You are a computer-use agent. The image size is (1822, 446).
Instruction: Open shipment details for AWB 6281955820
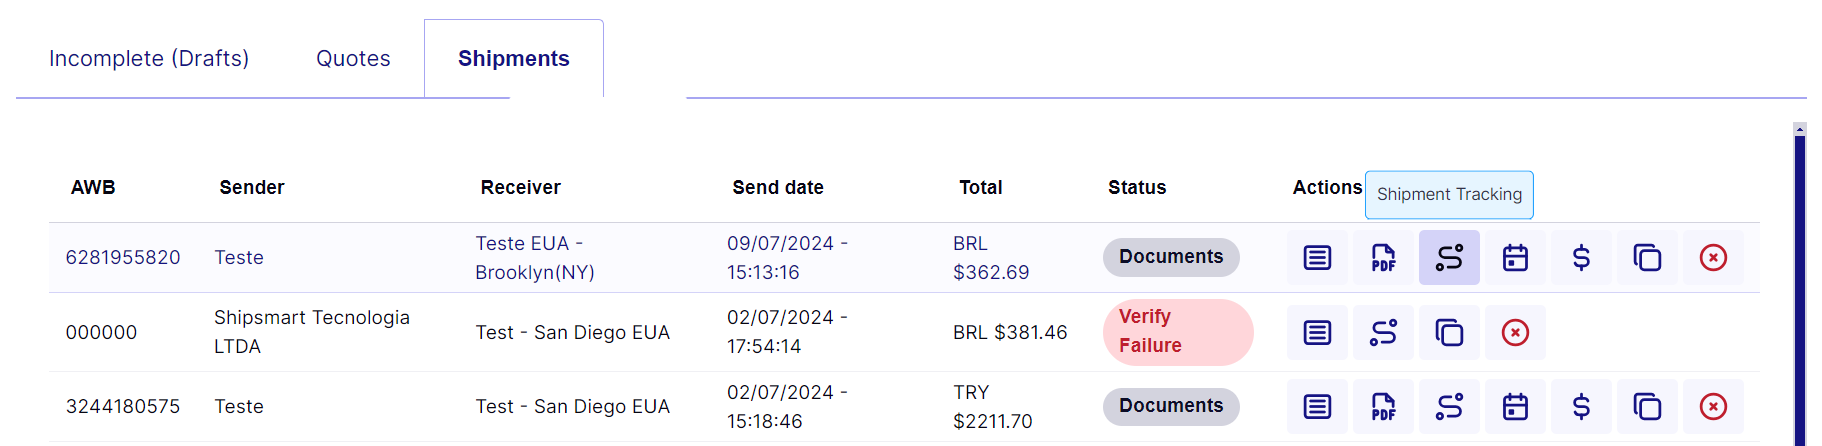point(1317,258)
